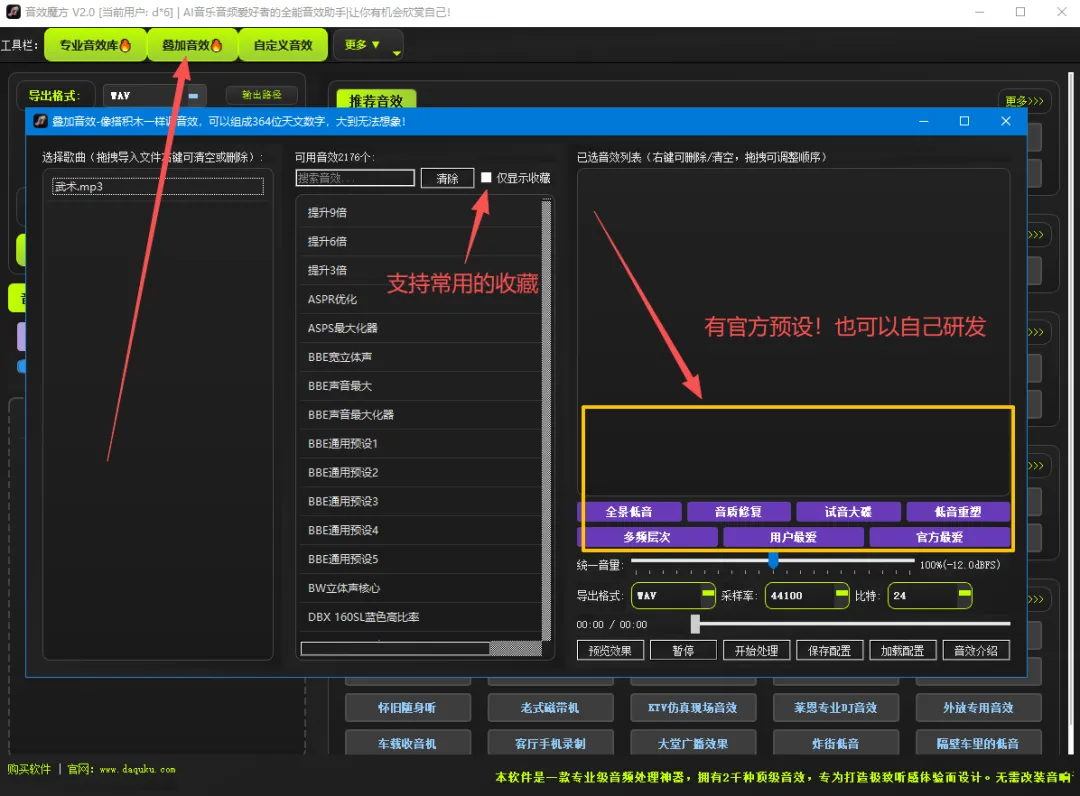Click the 输出路径 button in main window

[x=262, y=95]
